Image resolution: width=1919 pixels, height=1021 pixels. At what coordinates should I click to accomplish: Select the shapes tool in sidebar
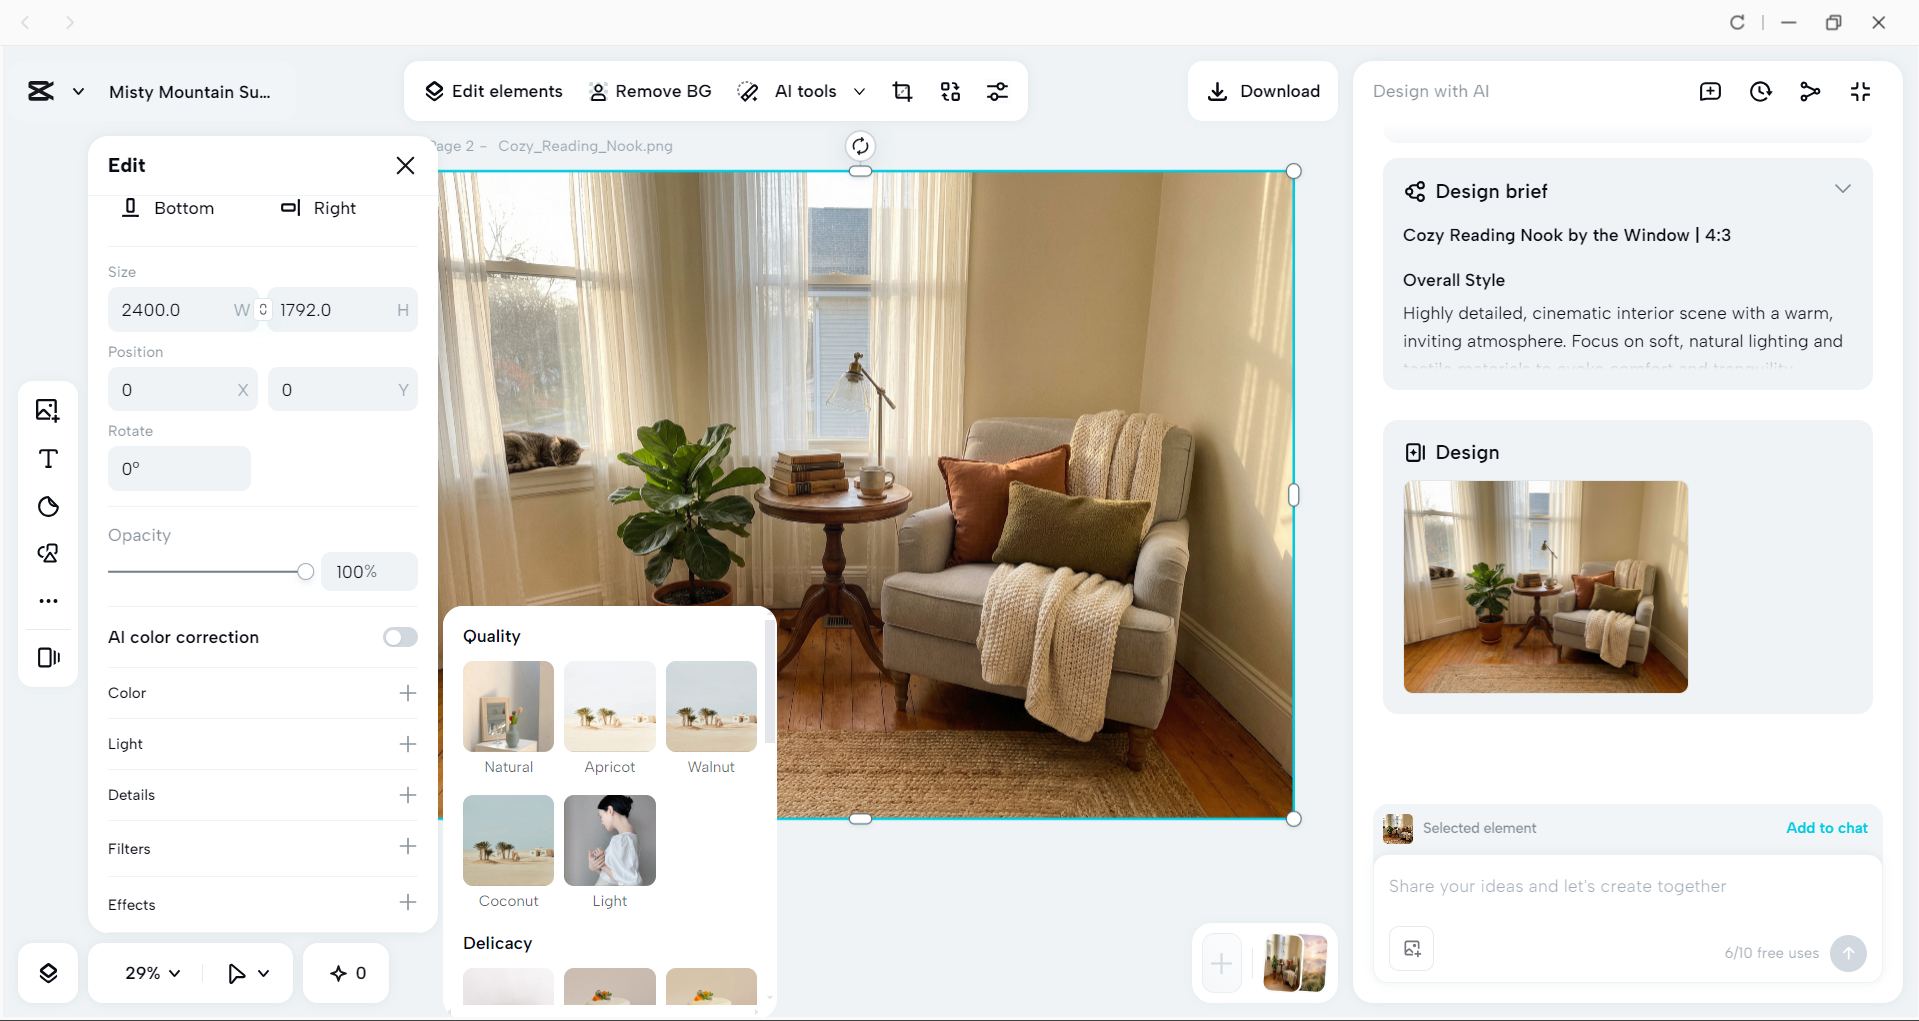[x=48, y=553]
